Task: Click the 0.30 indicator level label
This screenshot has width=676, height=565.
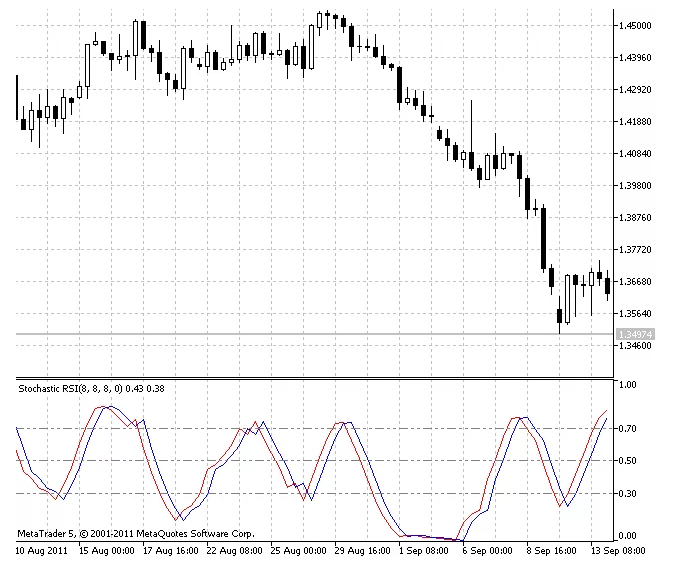Action: (627, 493)
